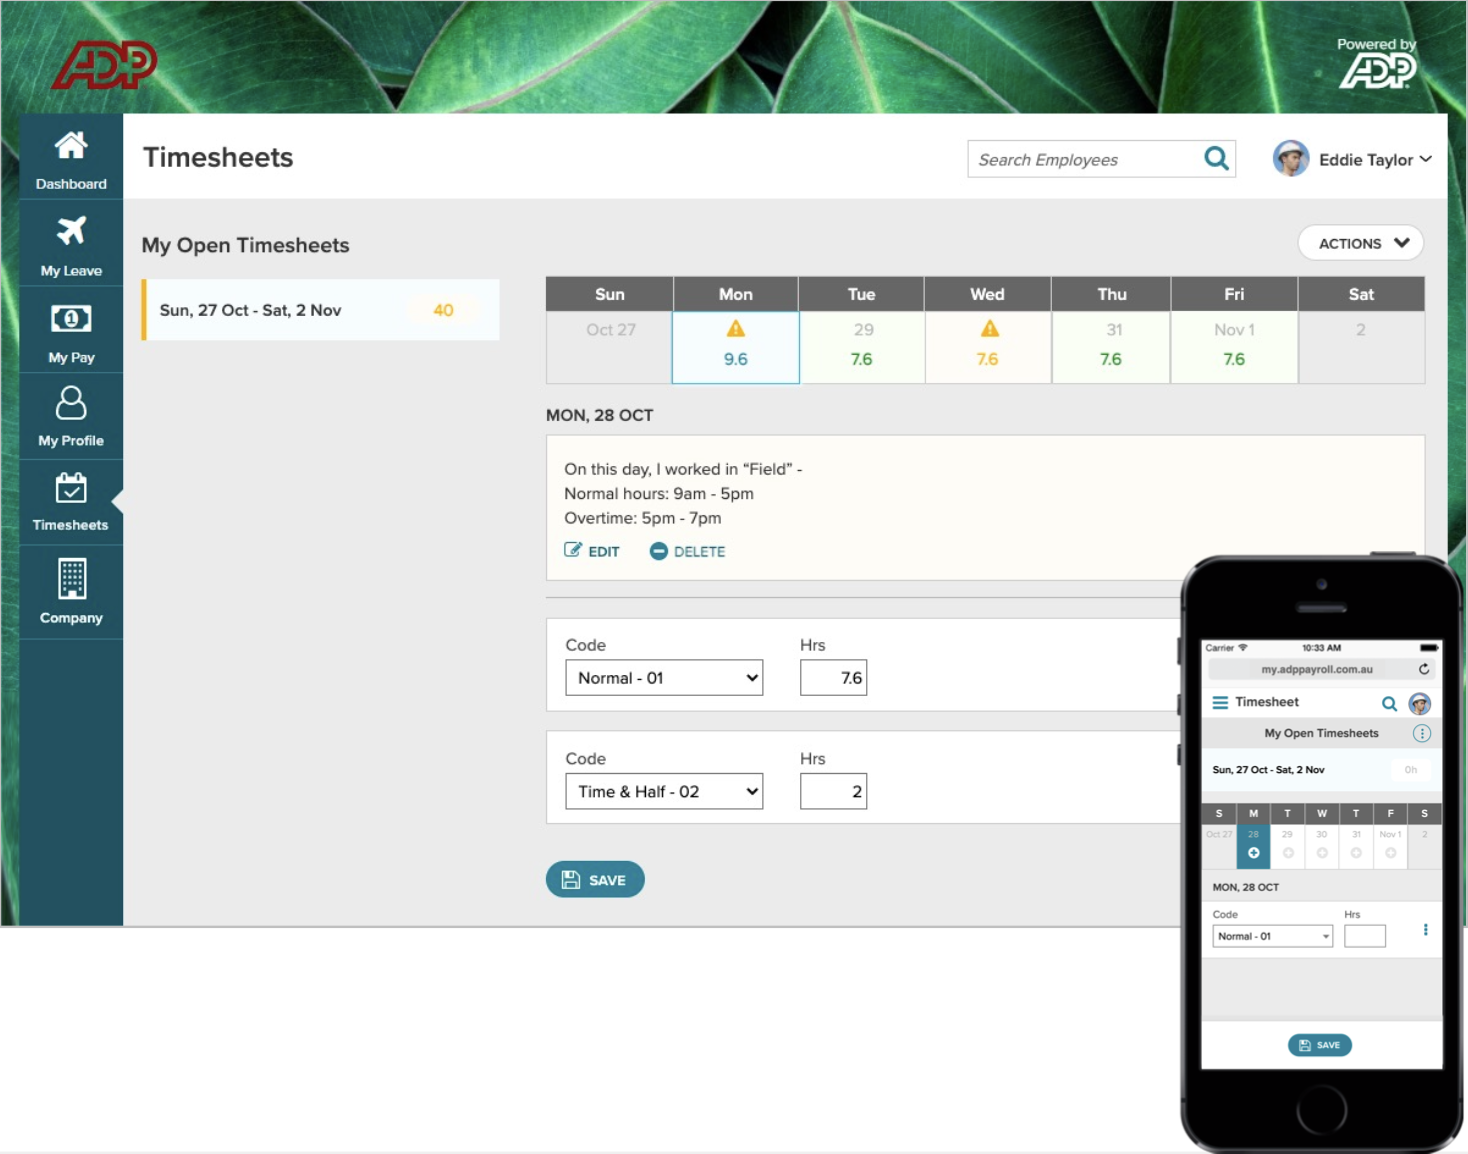Open the Sun, 27 Oct - Sat, 2 Nov timesheet
This screenshot has width=1468, height=1154.
pos(321,310)
